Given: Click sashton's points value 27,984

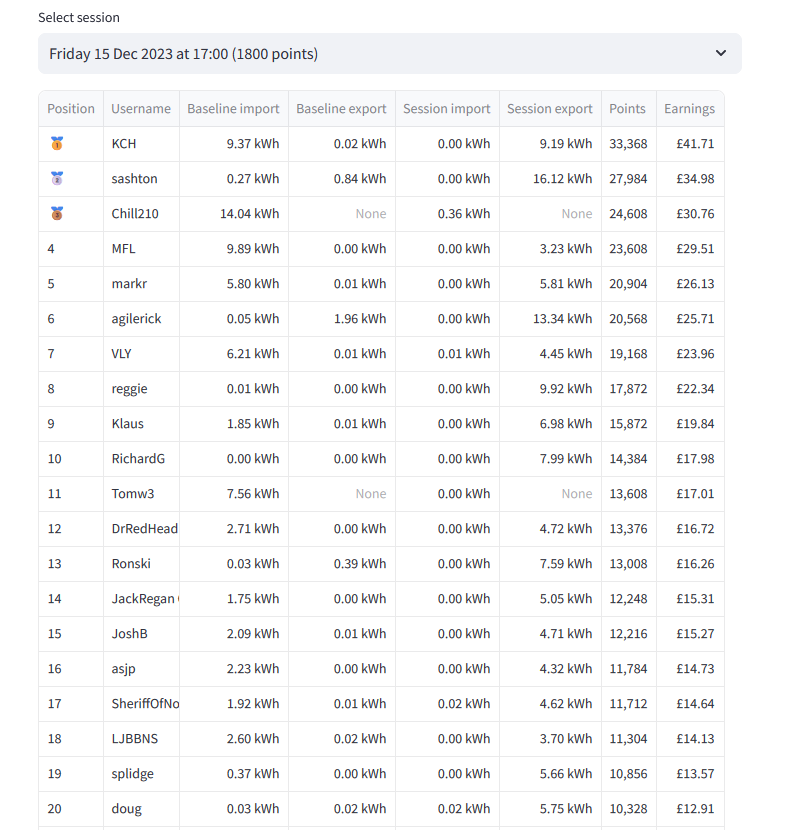Looking at the screenshot, I should [x=628, y=178].
